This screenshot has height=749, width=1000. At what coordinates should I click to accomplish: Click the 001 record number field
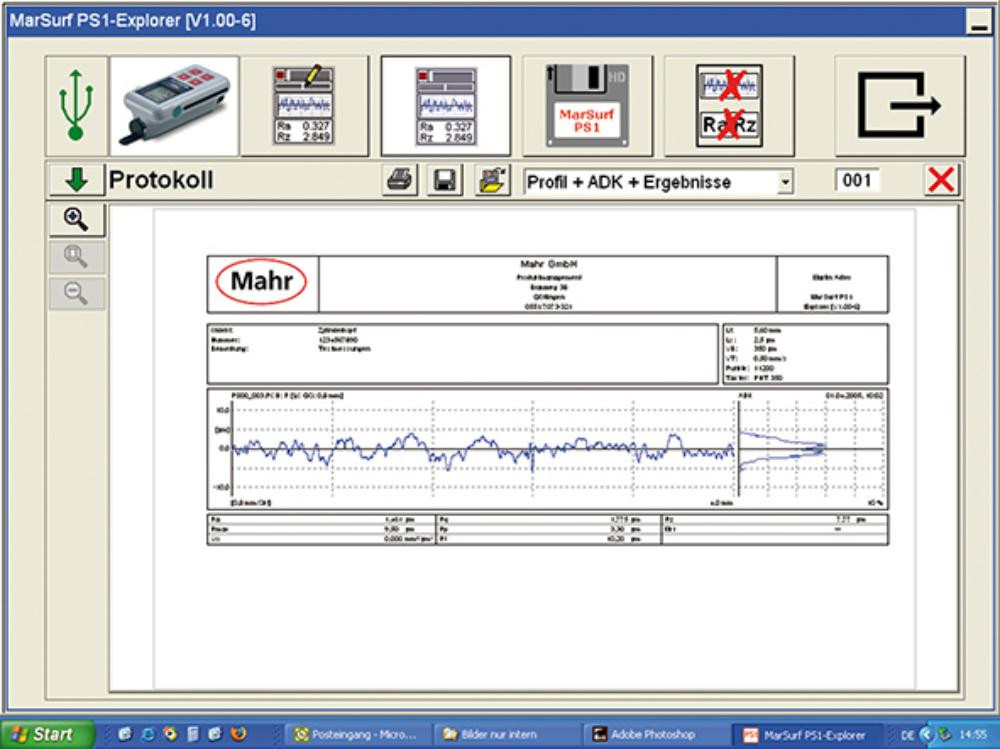tap(857, 182)
